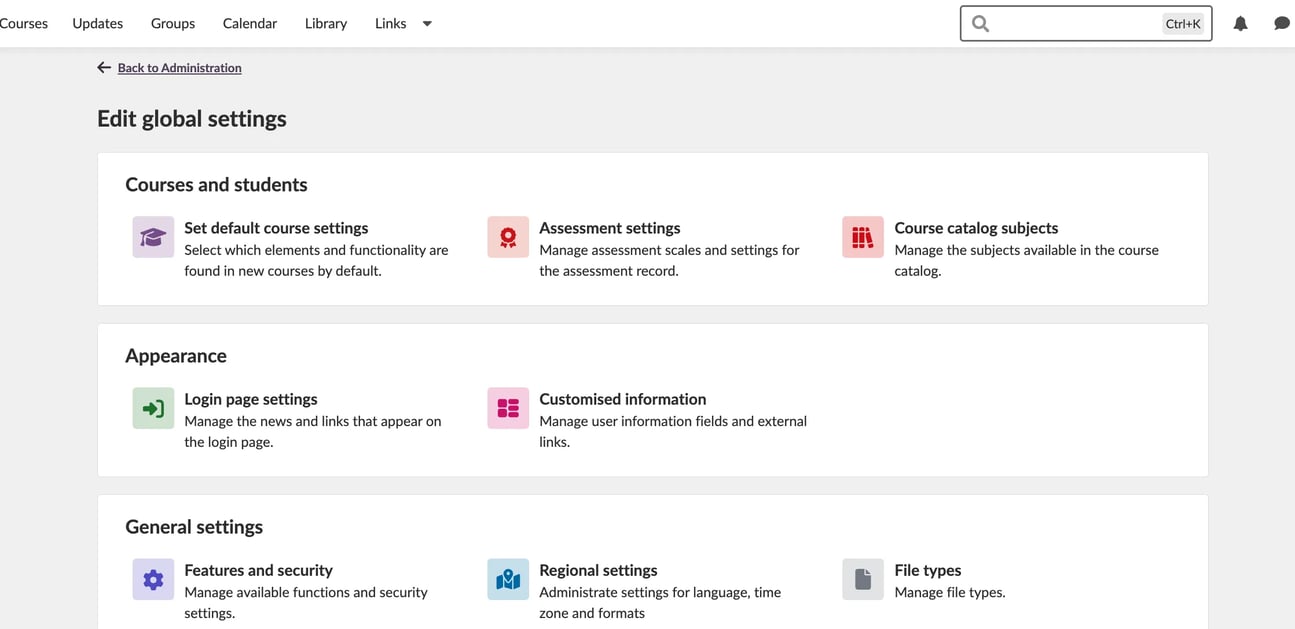
Task: Click the map Regional settings icon
Action: point(508,580)
